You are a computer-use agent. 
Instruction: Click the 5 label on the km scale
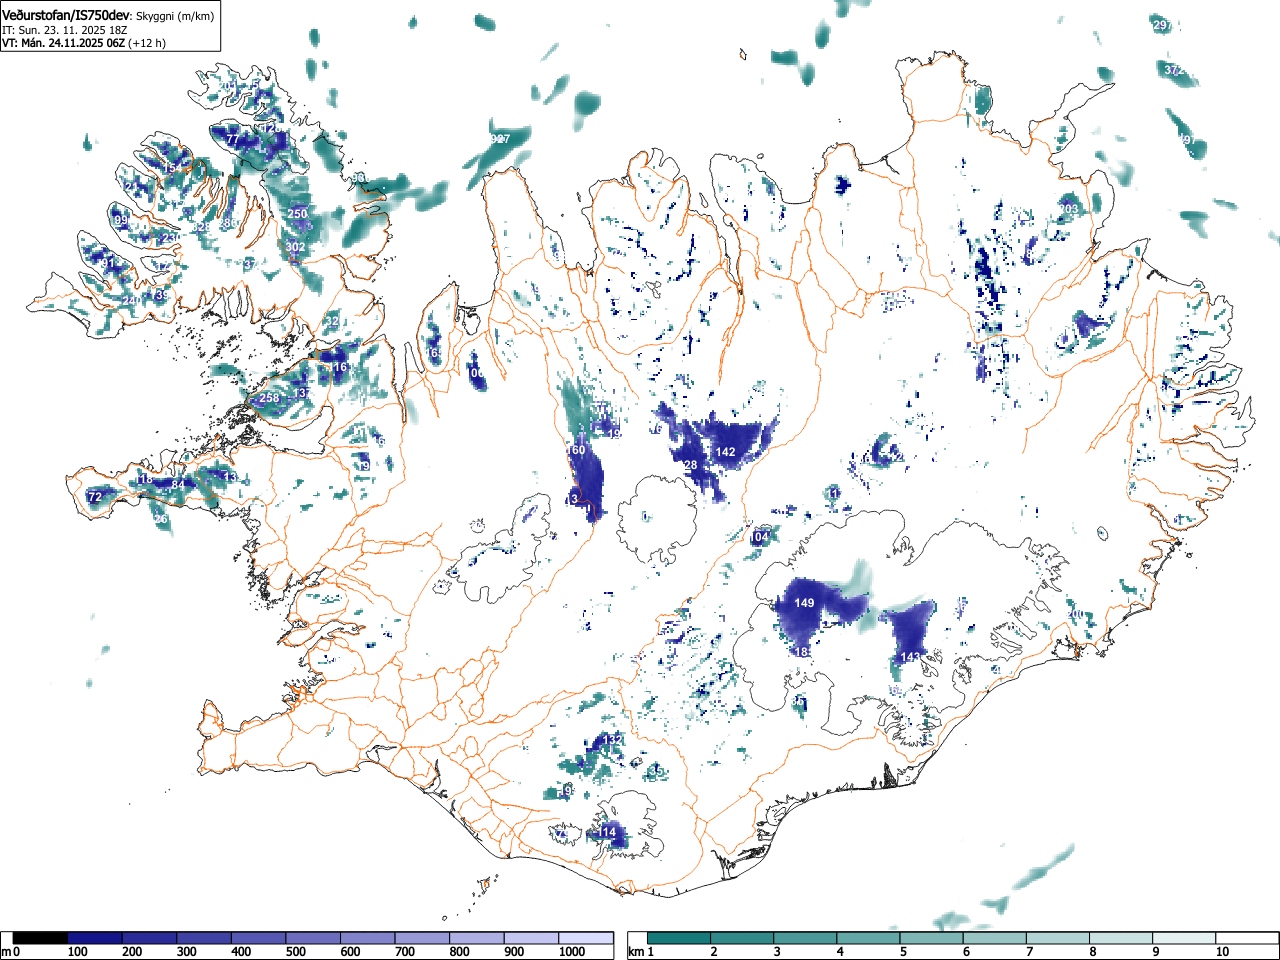click(x=903, y=952)
